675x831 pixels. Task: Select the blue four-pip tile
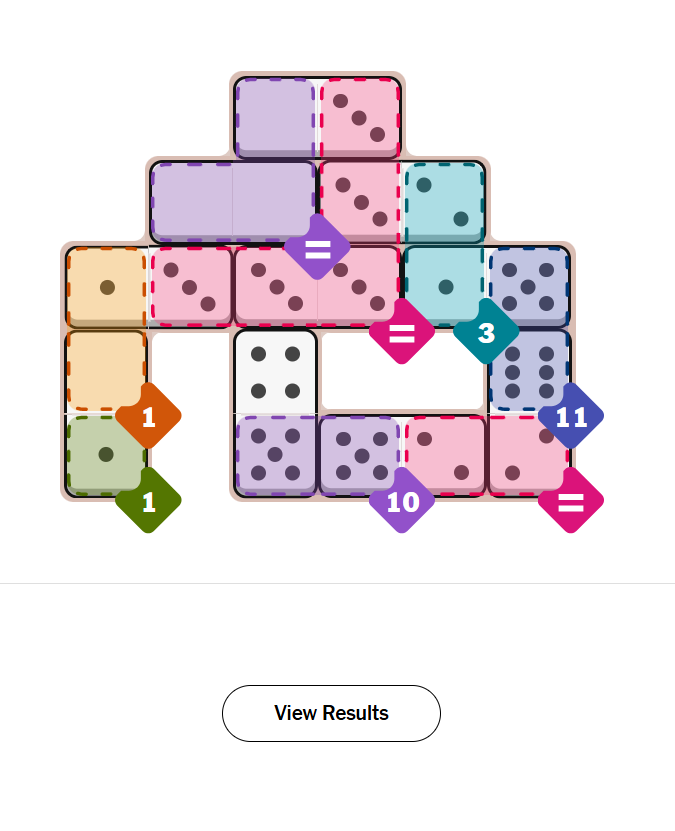(x=529, y=287)
